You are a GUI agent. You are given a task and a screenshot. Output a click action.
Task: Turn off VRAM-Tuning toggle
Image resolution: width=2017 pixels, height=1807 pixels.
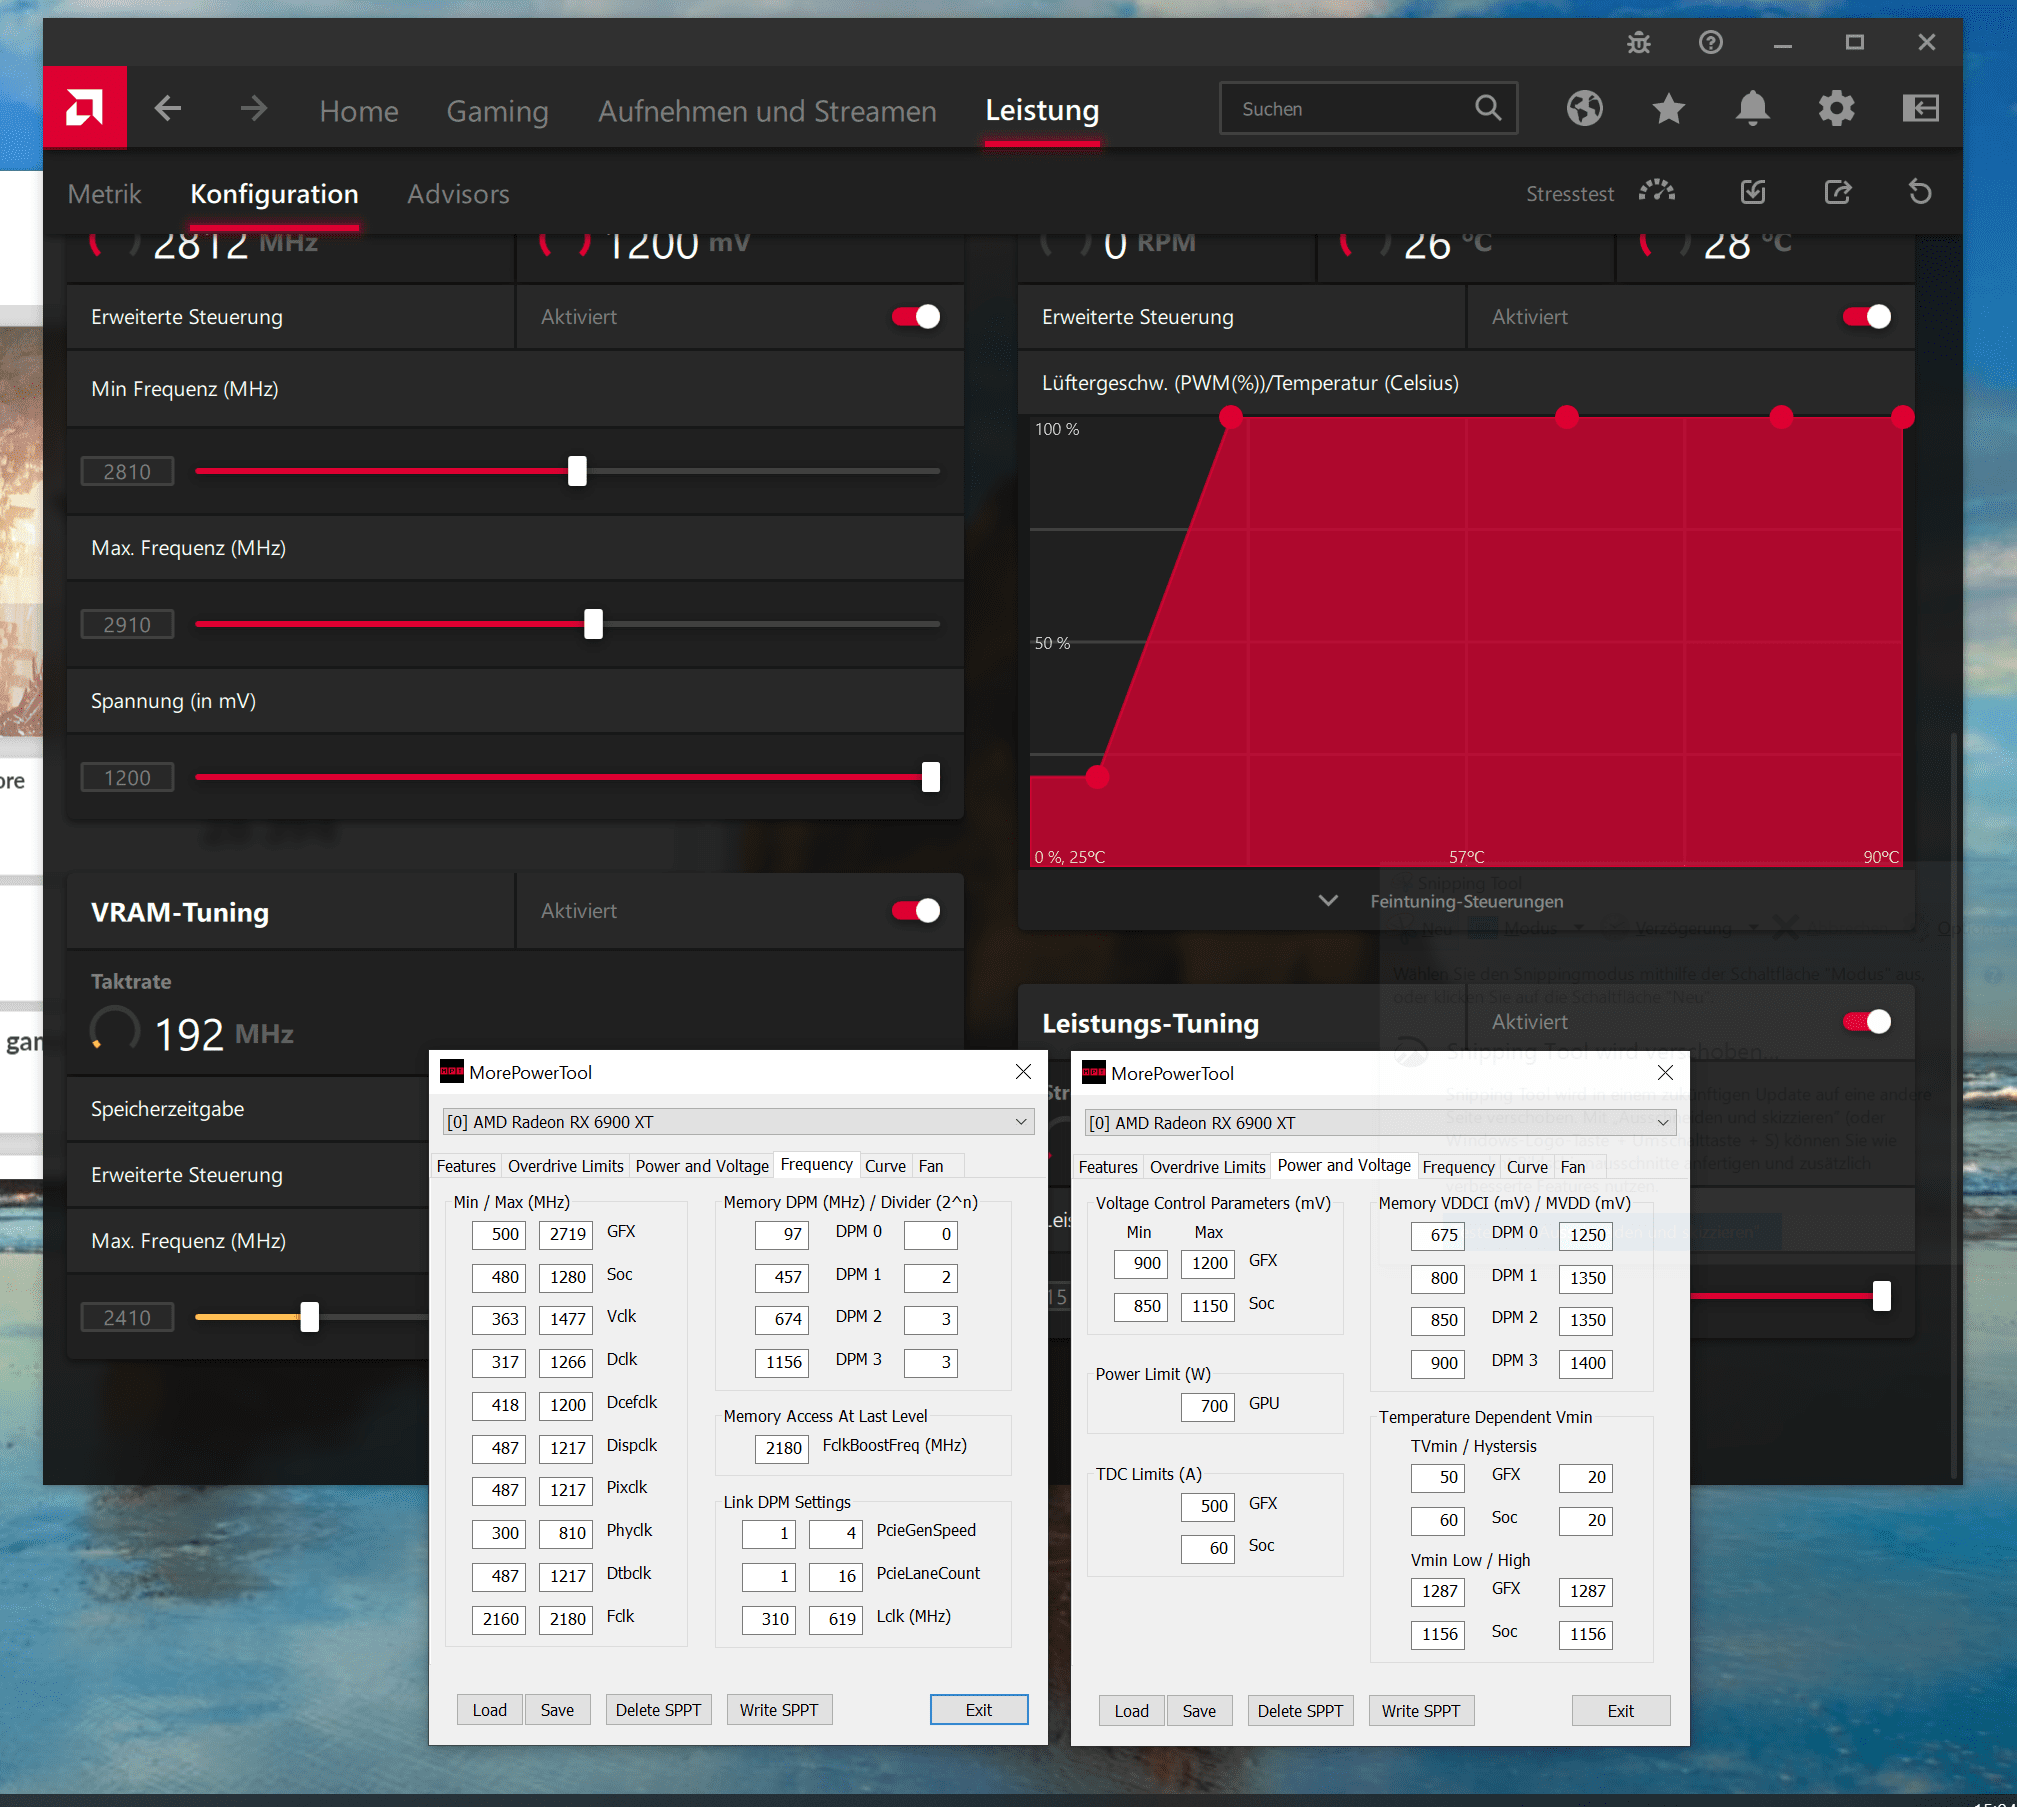(916, 911)
